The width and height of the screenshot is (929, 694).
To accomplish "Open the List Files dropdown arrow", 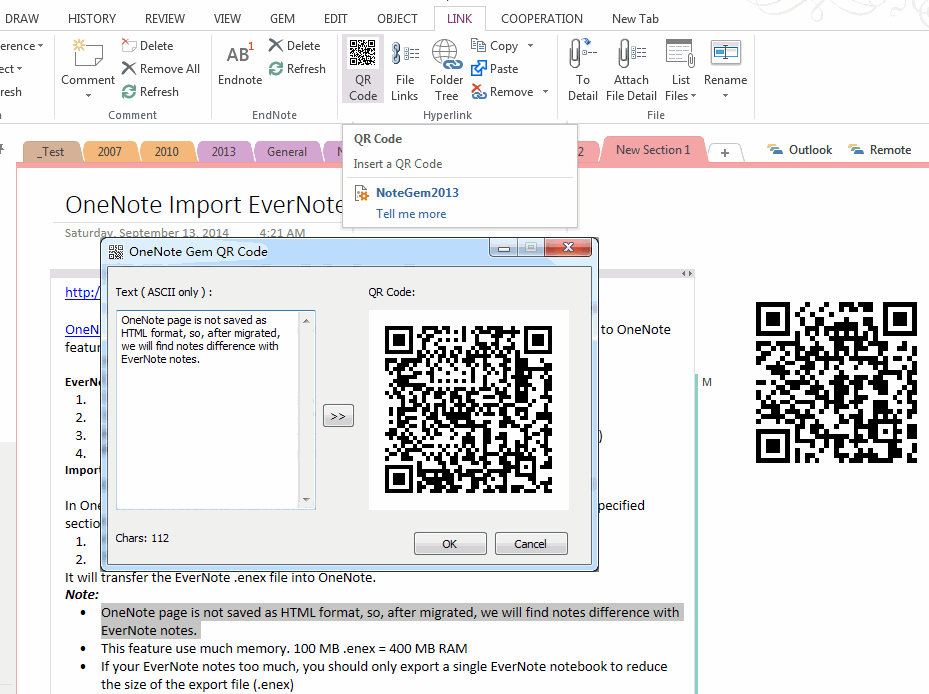I will click(x=694, y=96).
